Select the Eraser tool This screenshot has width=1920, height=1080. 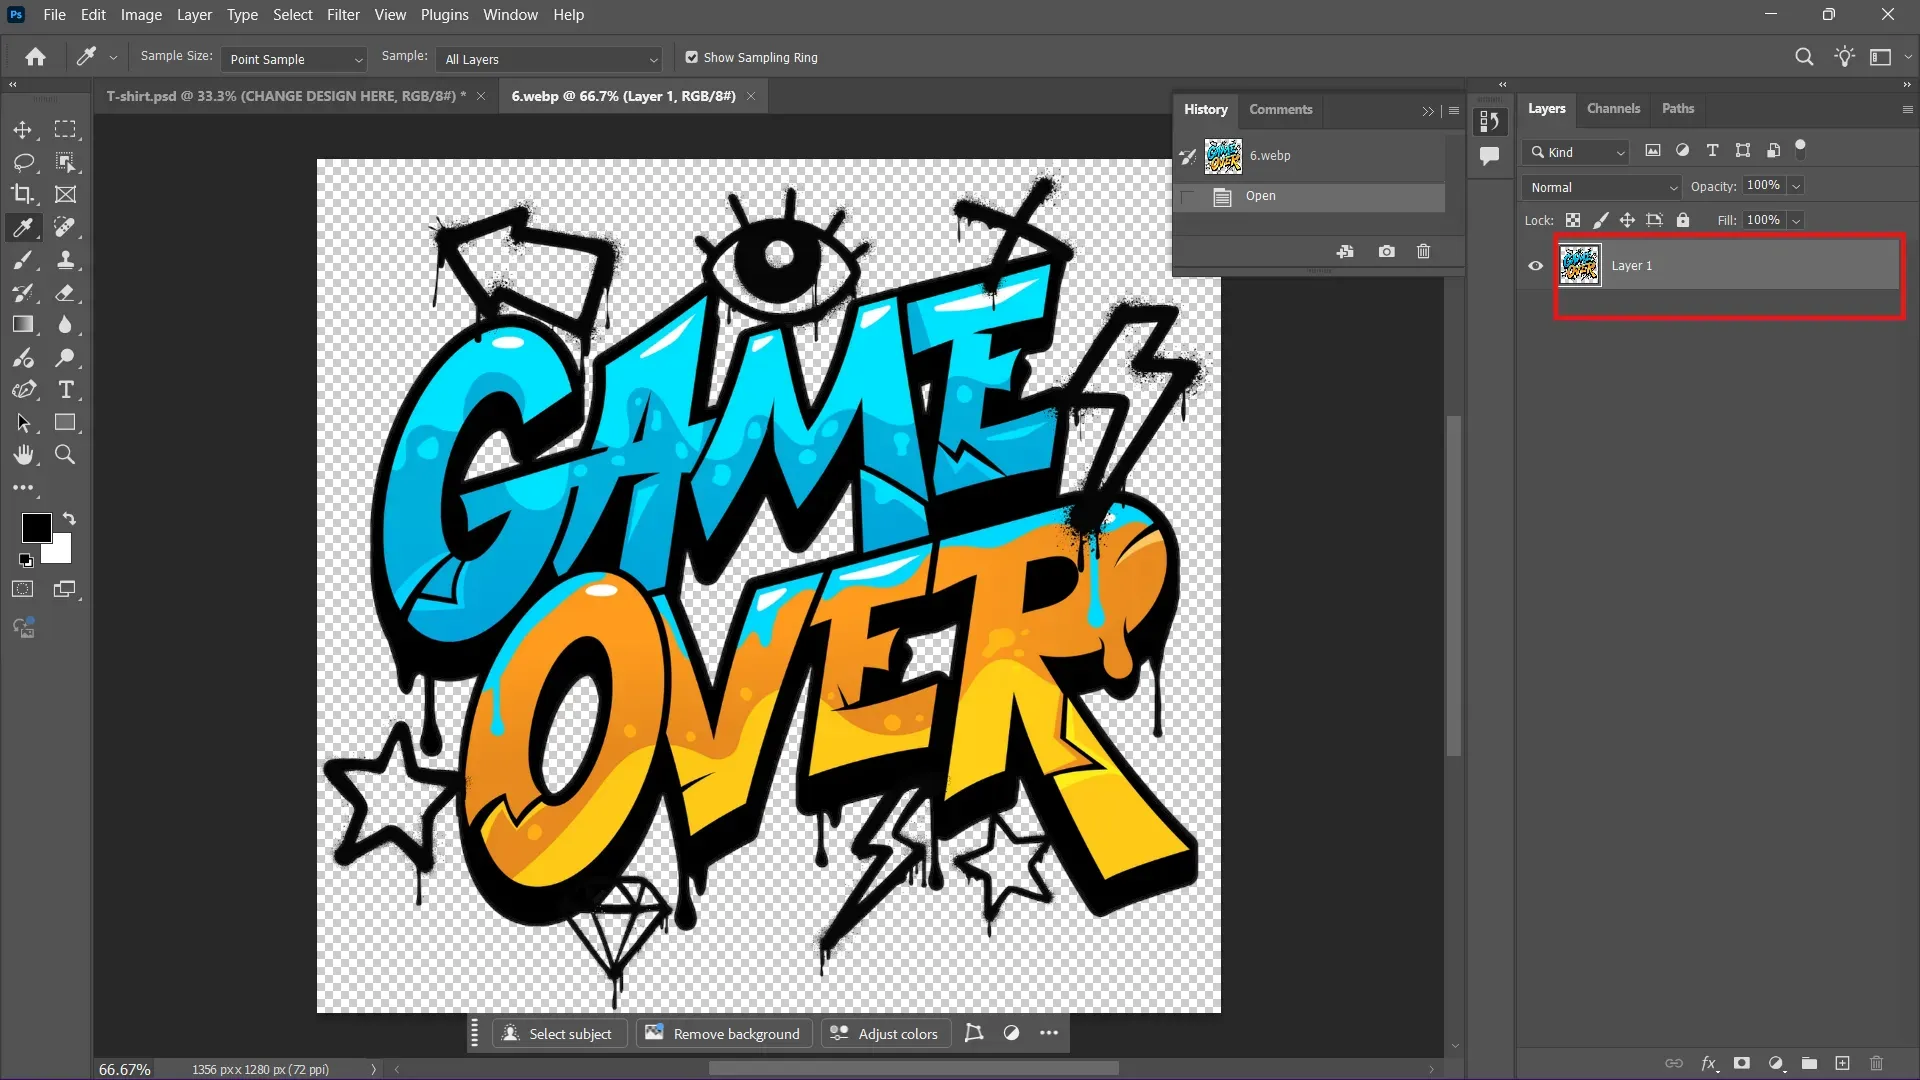65,293
